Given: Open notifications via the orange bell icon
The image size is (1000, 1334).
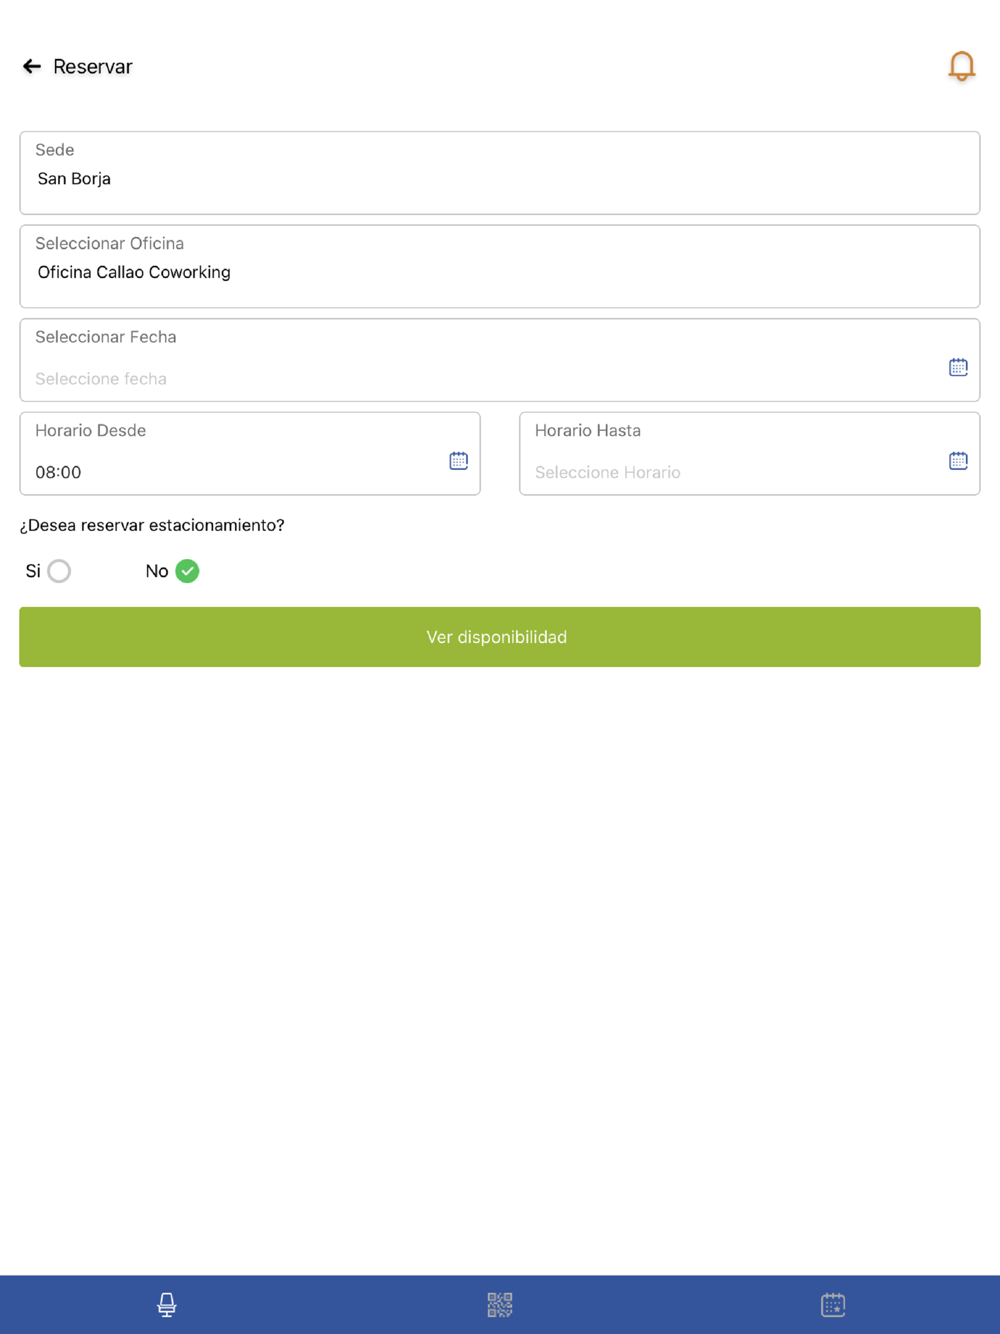Looking at the screenshot, I should pos(961,66).
